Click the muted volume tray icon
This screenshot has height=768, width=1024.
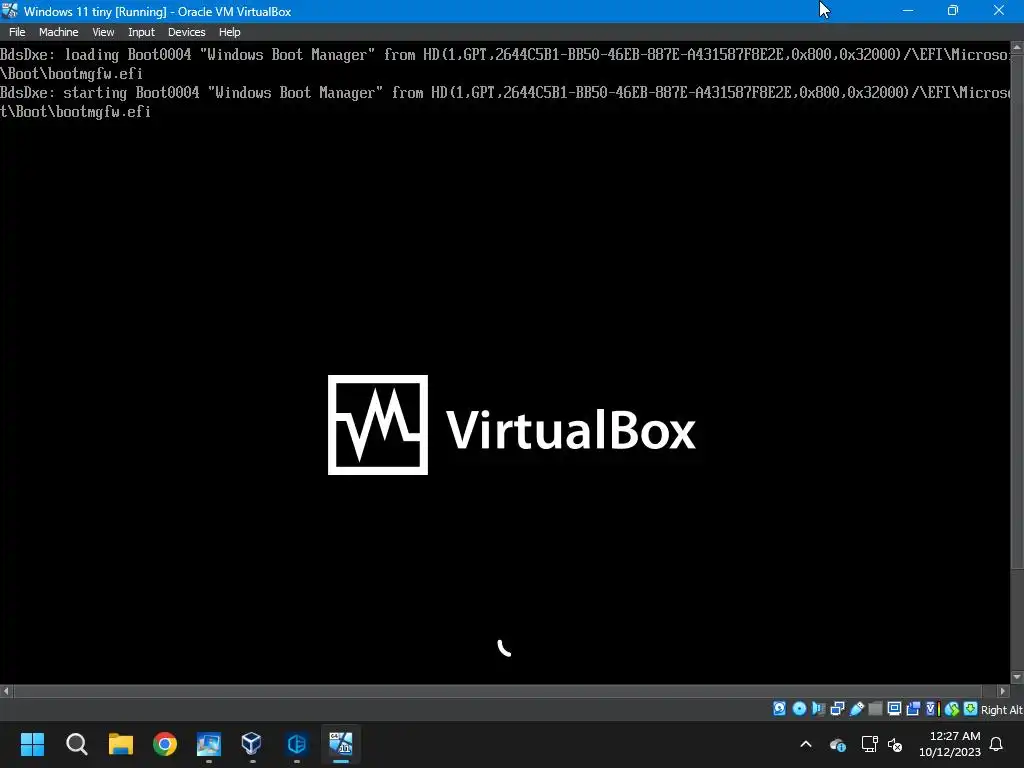click(x=895, y=744)
